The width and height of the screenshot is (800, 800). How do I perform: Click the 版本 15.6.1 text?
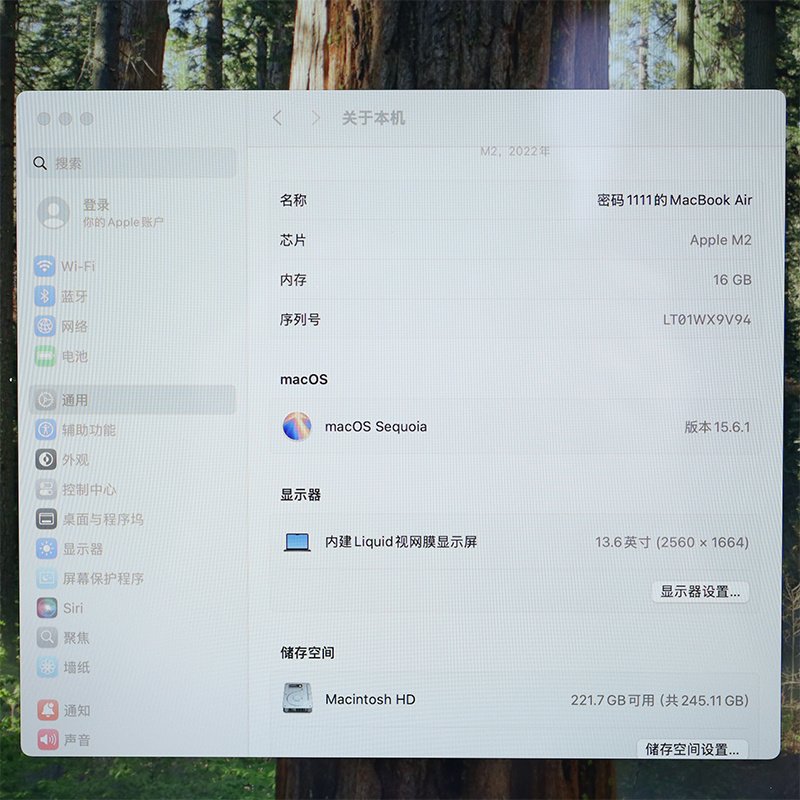pos(717,427)
